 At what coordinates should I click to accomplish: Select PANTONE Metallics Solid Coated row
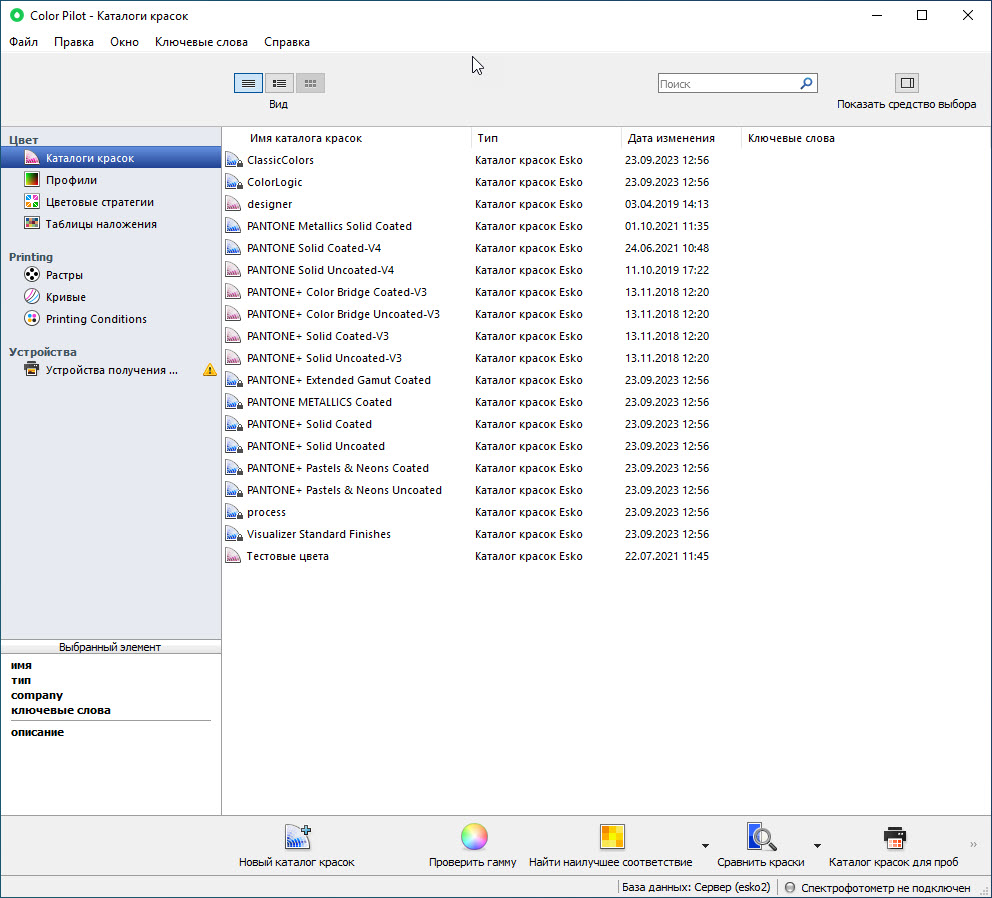pos(606,226)
